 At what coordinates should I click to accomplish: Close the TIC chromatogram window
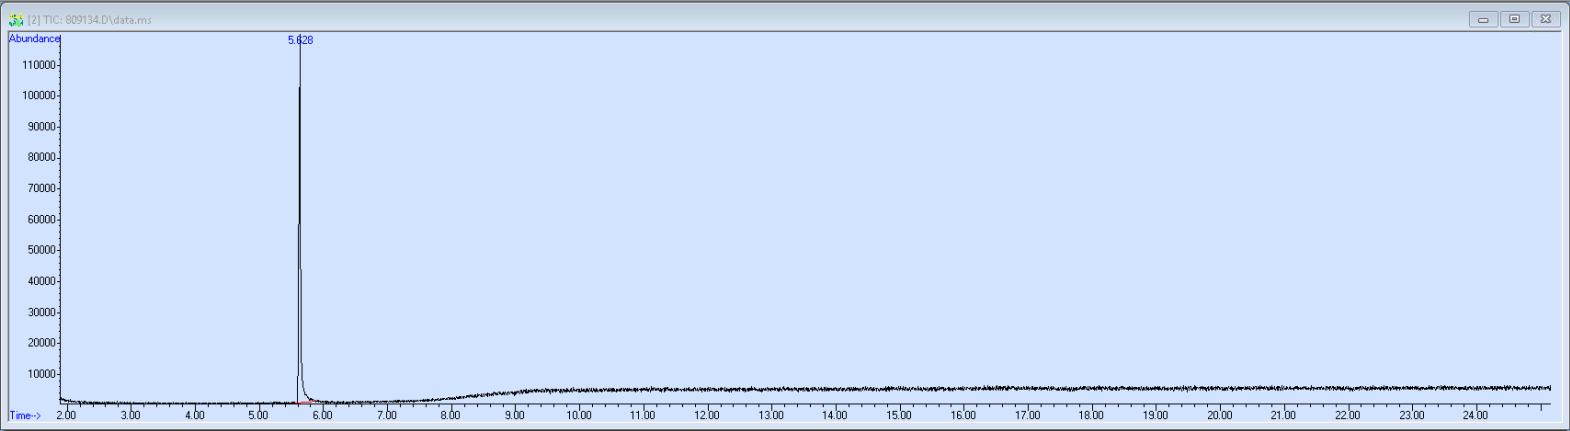[x=1546, y=19]
